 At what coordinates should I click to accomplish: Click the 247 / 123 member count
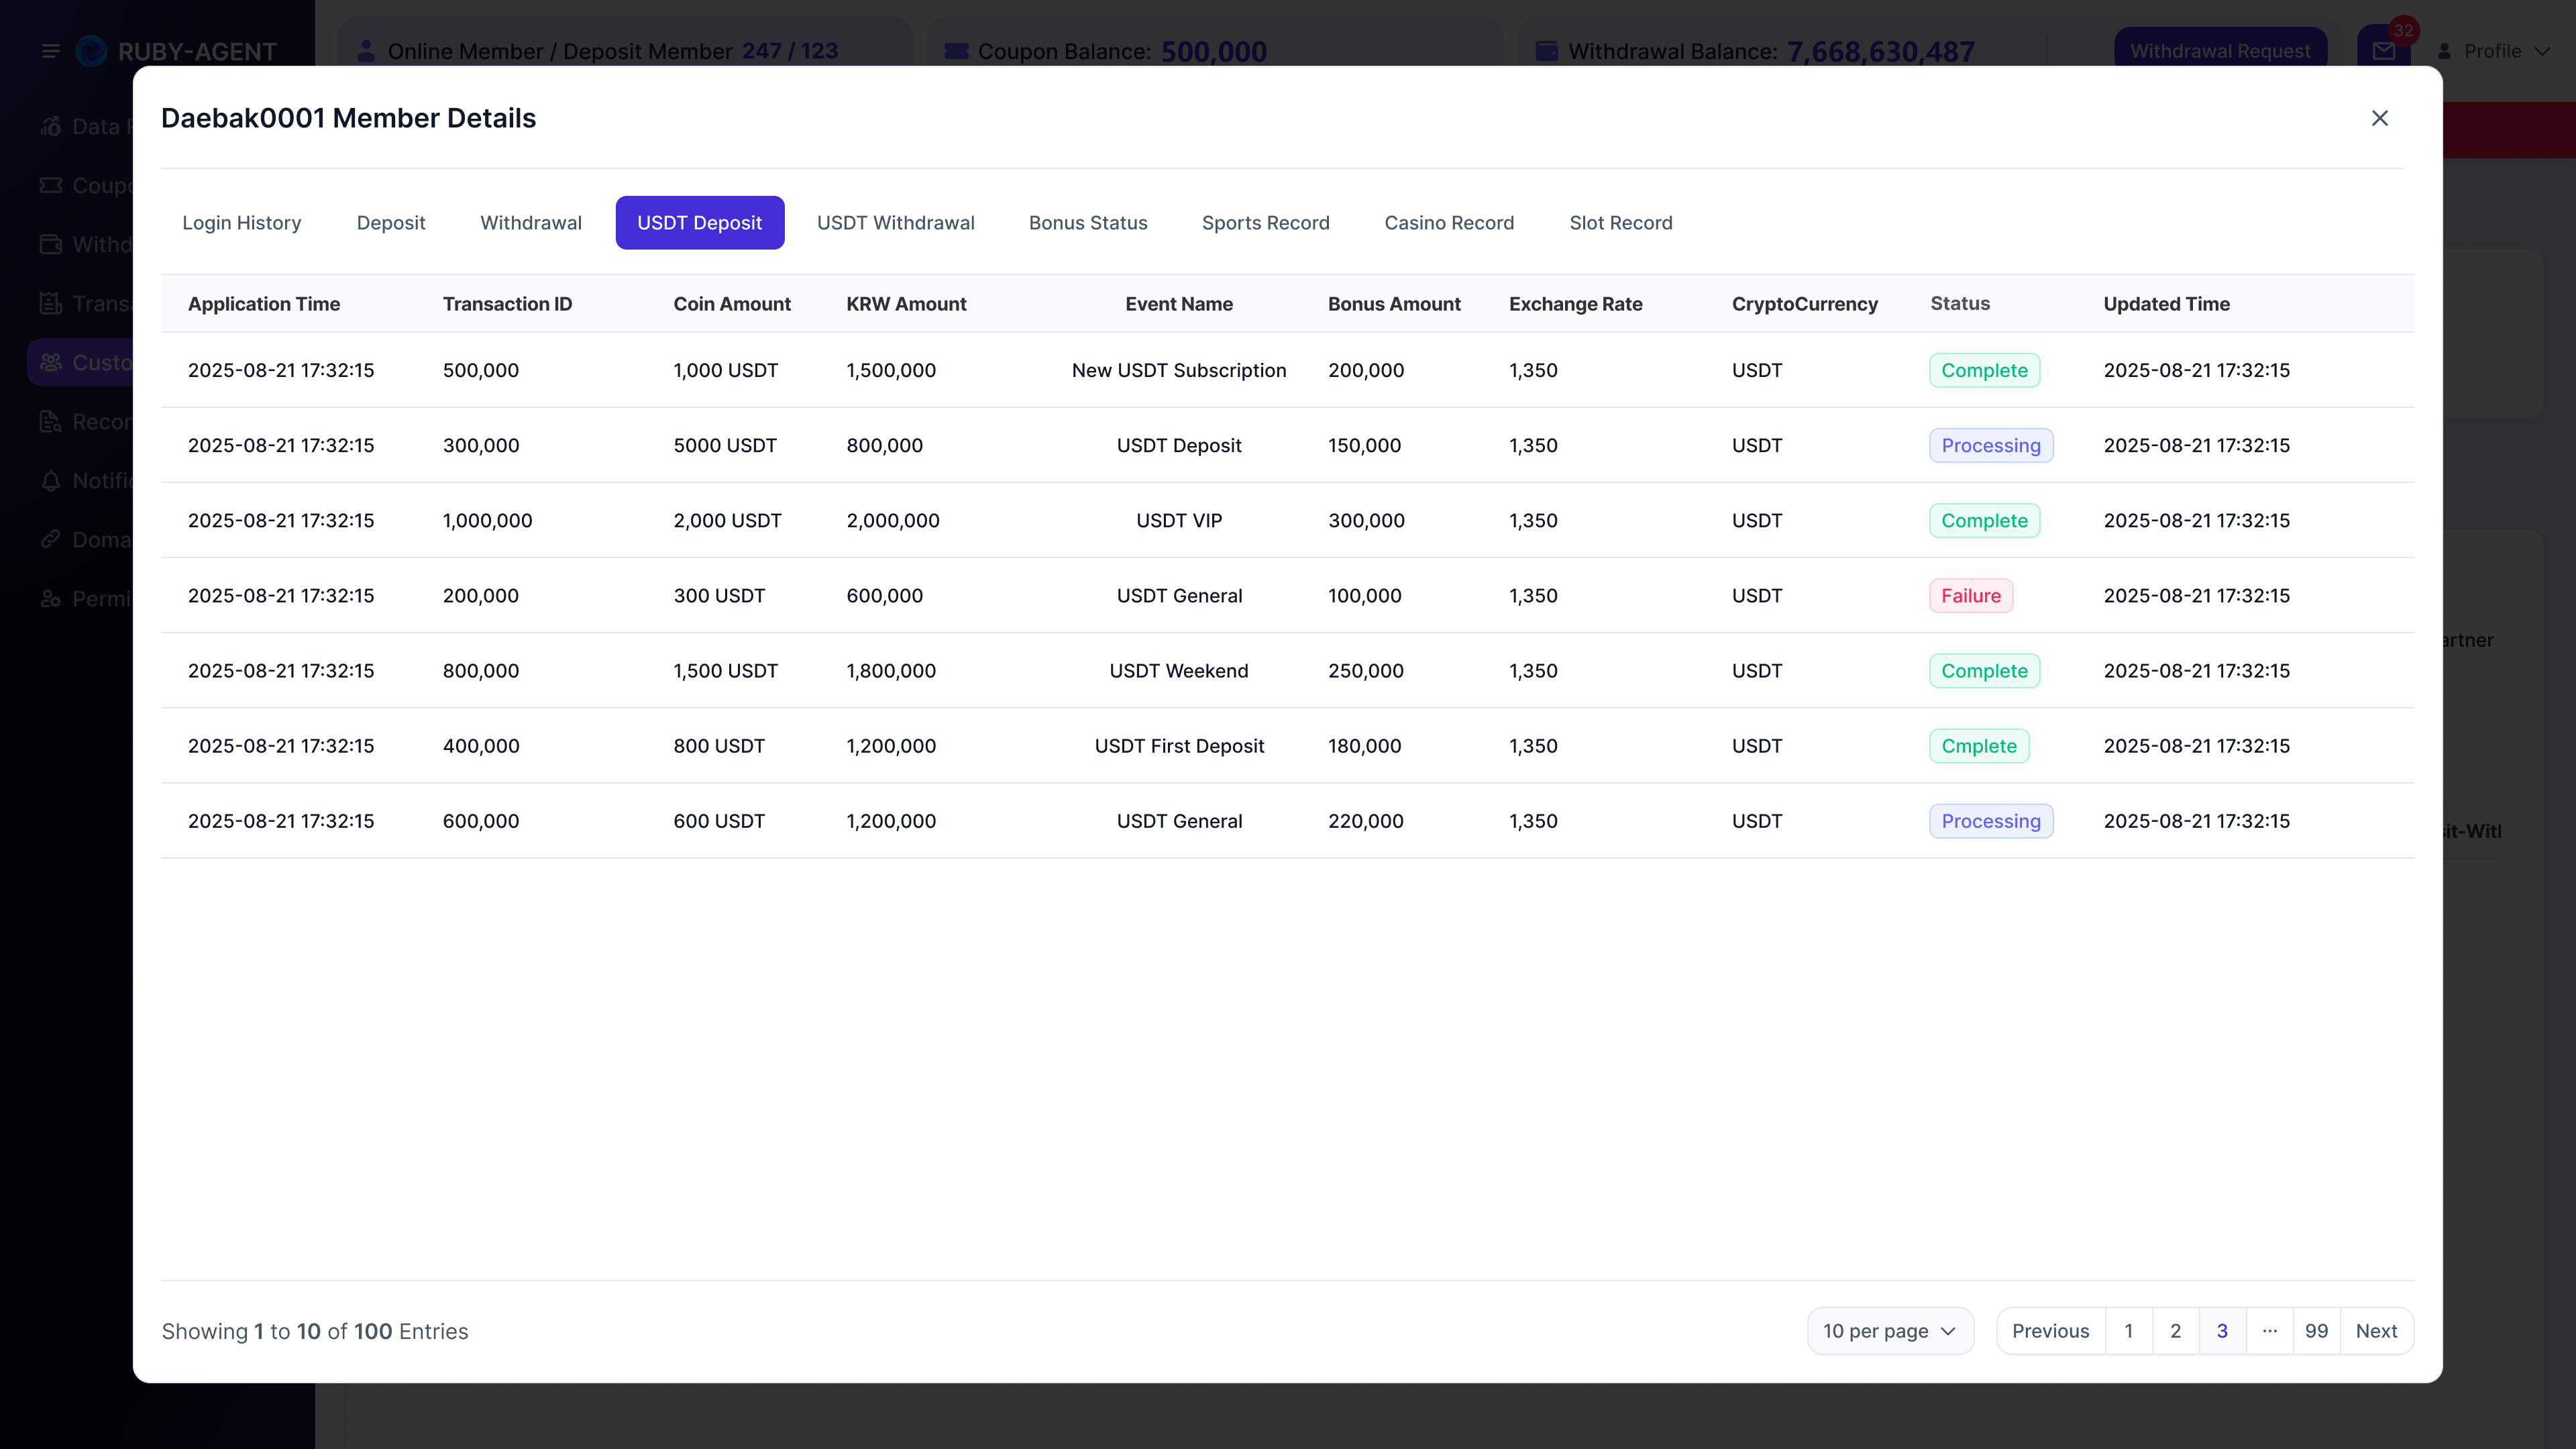790,51
